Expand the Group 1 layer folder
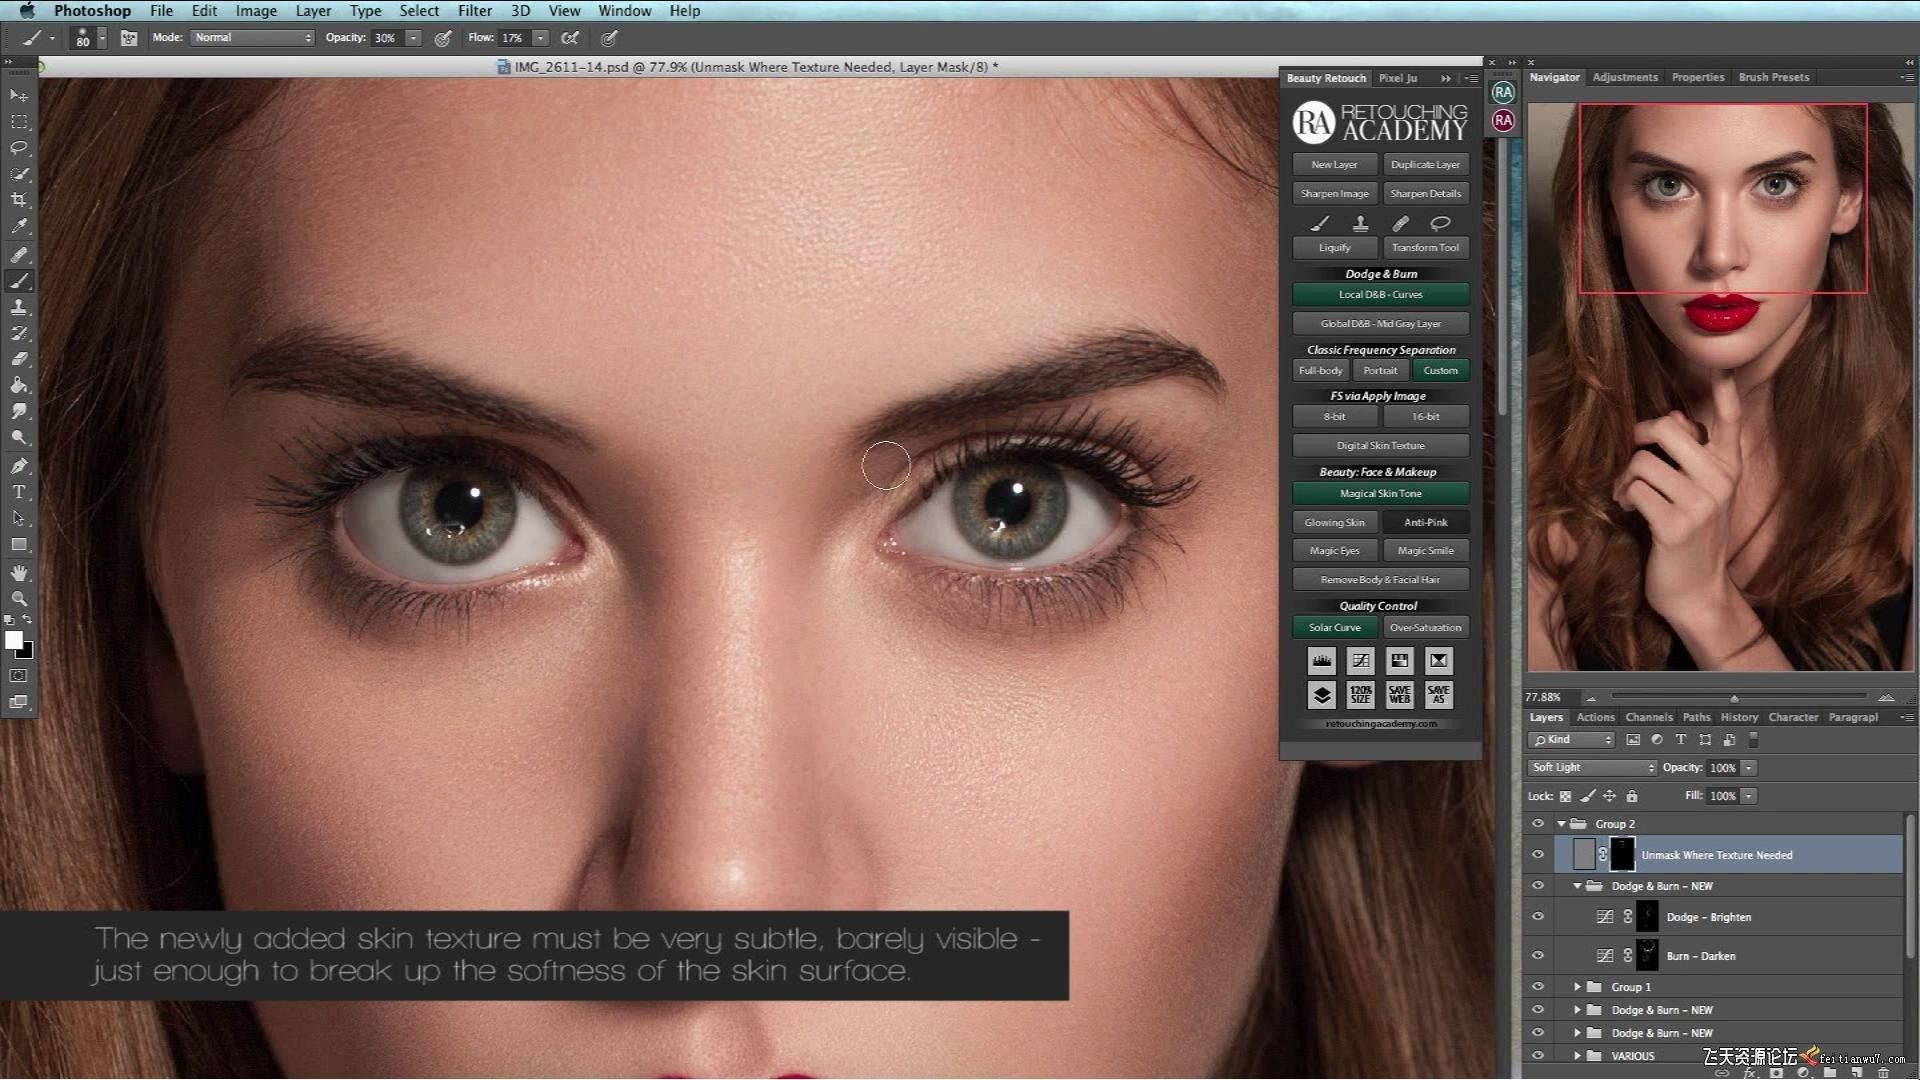1920x1080 pixels. (1578, 987)
